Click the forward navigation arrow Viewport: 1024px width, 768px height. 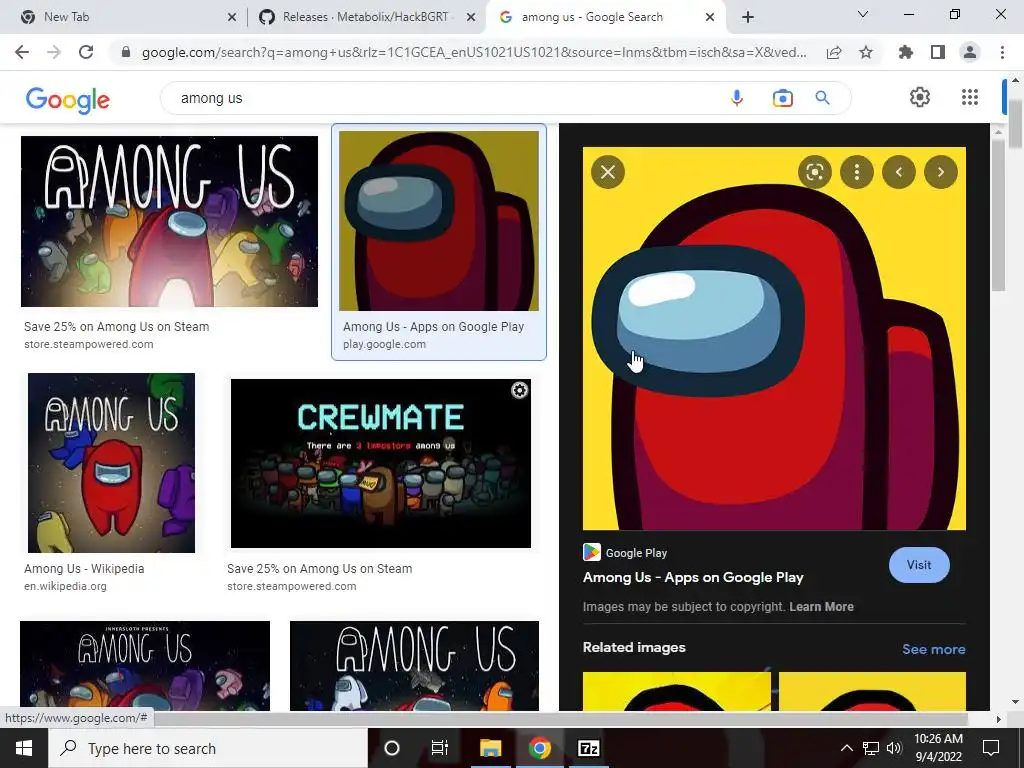54,52
